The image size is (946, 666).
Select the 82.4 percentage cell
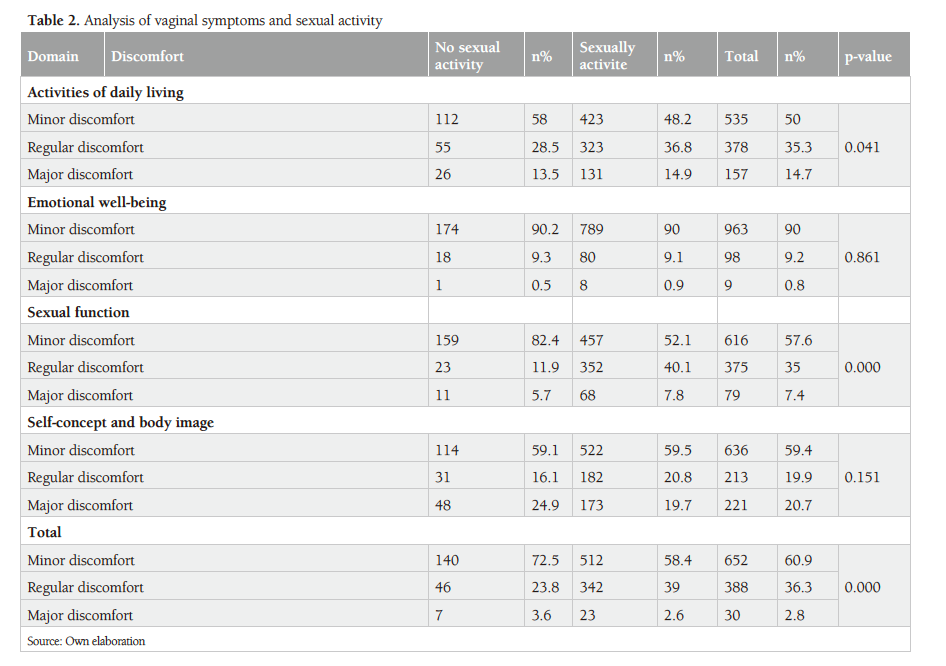click(x=545, y=340)
